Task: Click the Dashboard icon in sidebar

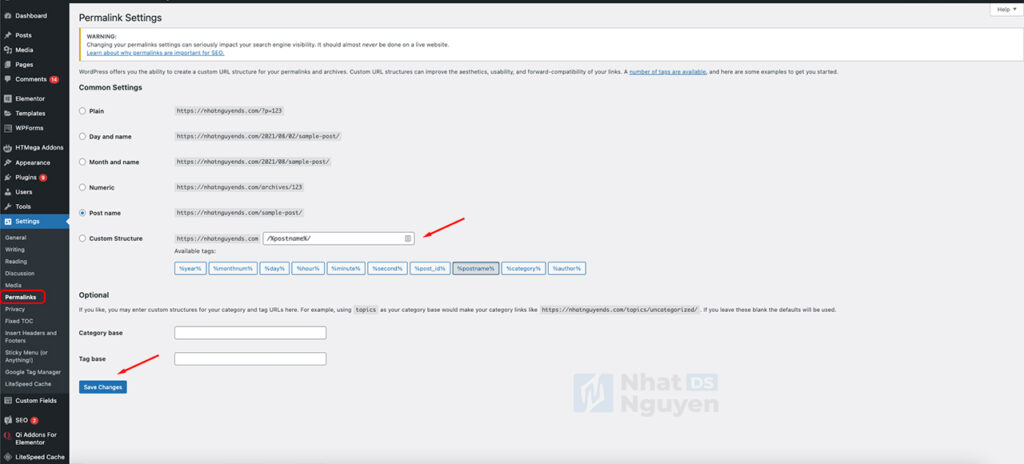Action: click(x=8, y=15)
